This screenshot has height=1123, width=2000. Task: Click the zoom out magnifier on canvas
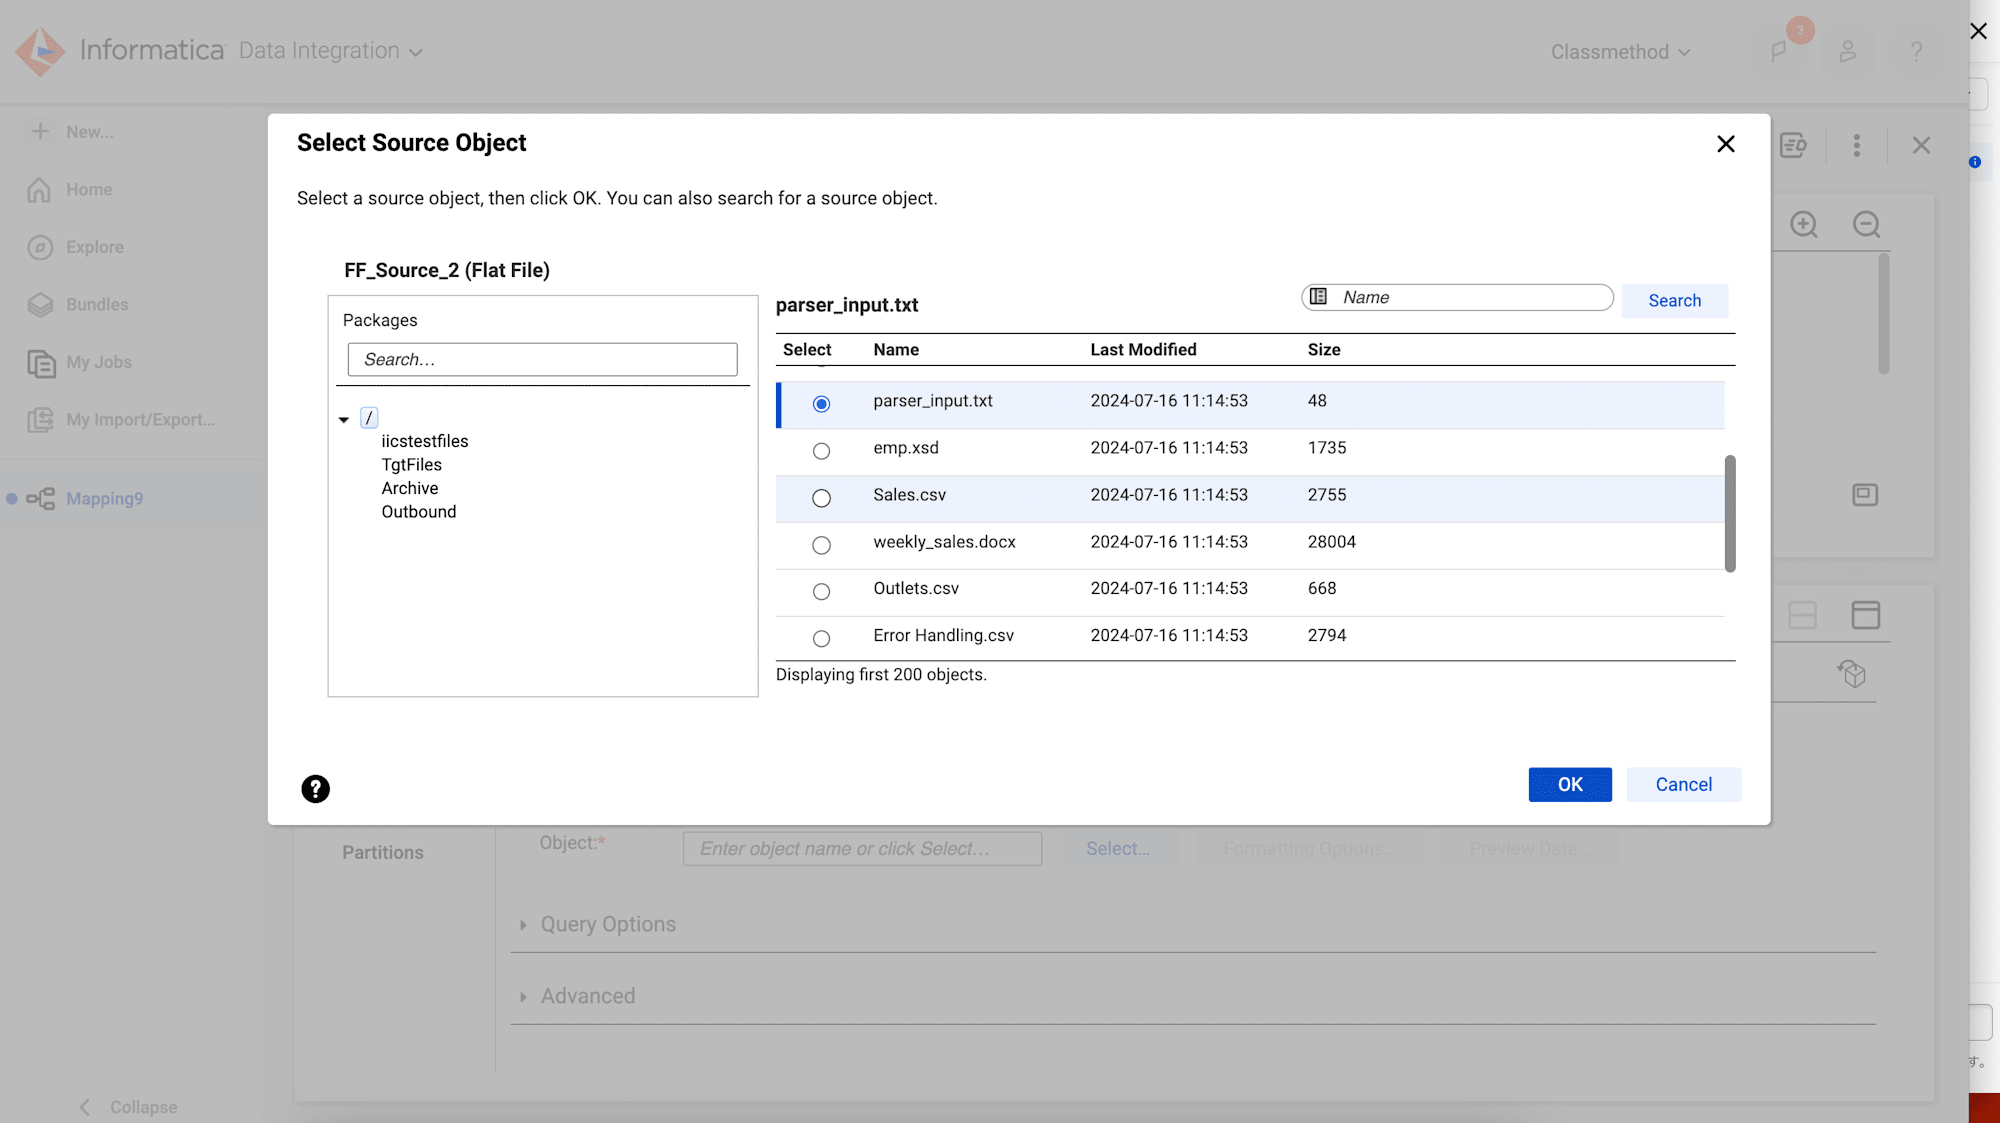(x=1866, y=224)
